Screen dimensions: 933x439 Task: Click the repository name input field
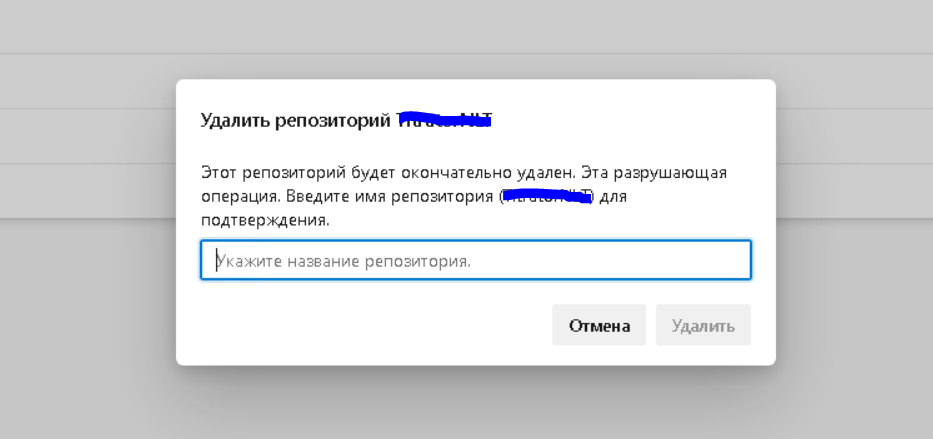475,260
